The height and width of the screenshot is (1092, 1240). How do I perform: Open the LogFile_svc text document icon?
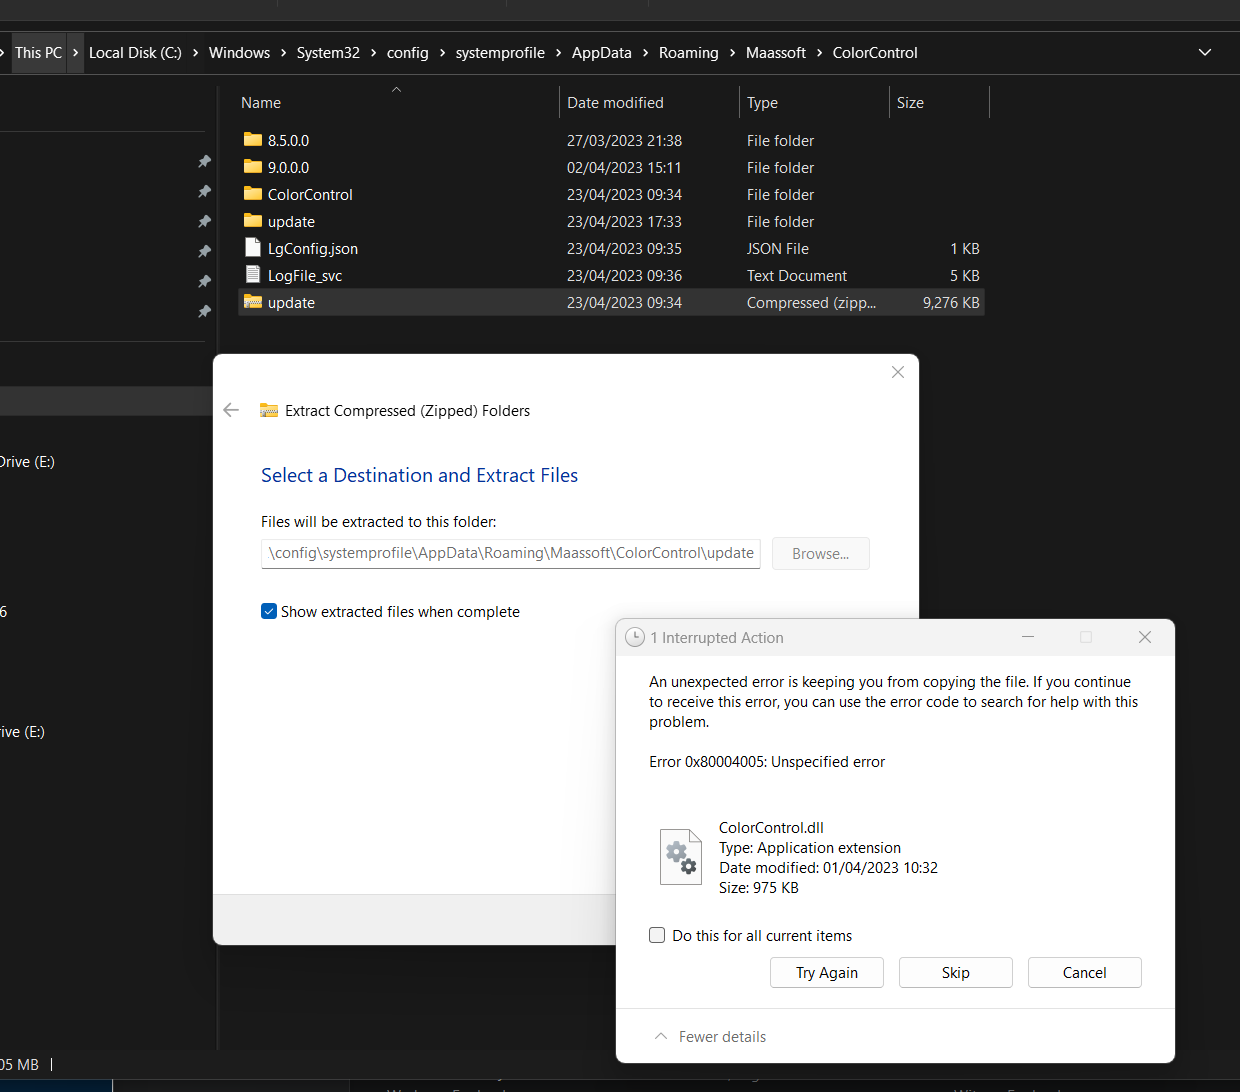coord(252,275)
